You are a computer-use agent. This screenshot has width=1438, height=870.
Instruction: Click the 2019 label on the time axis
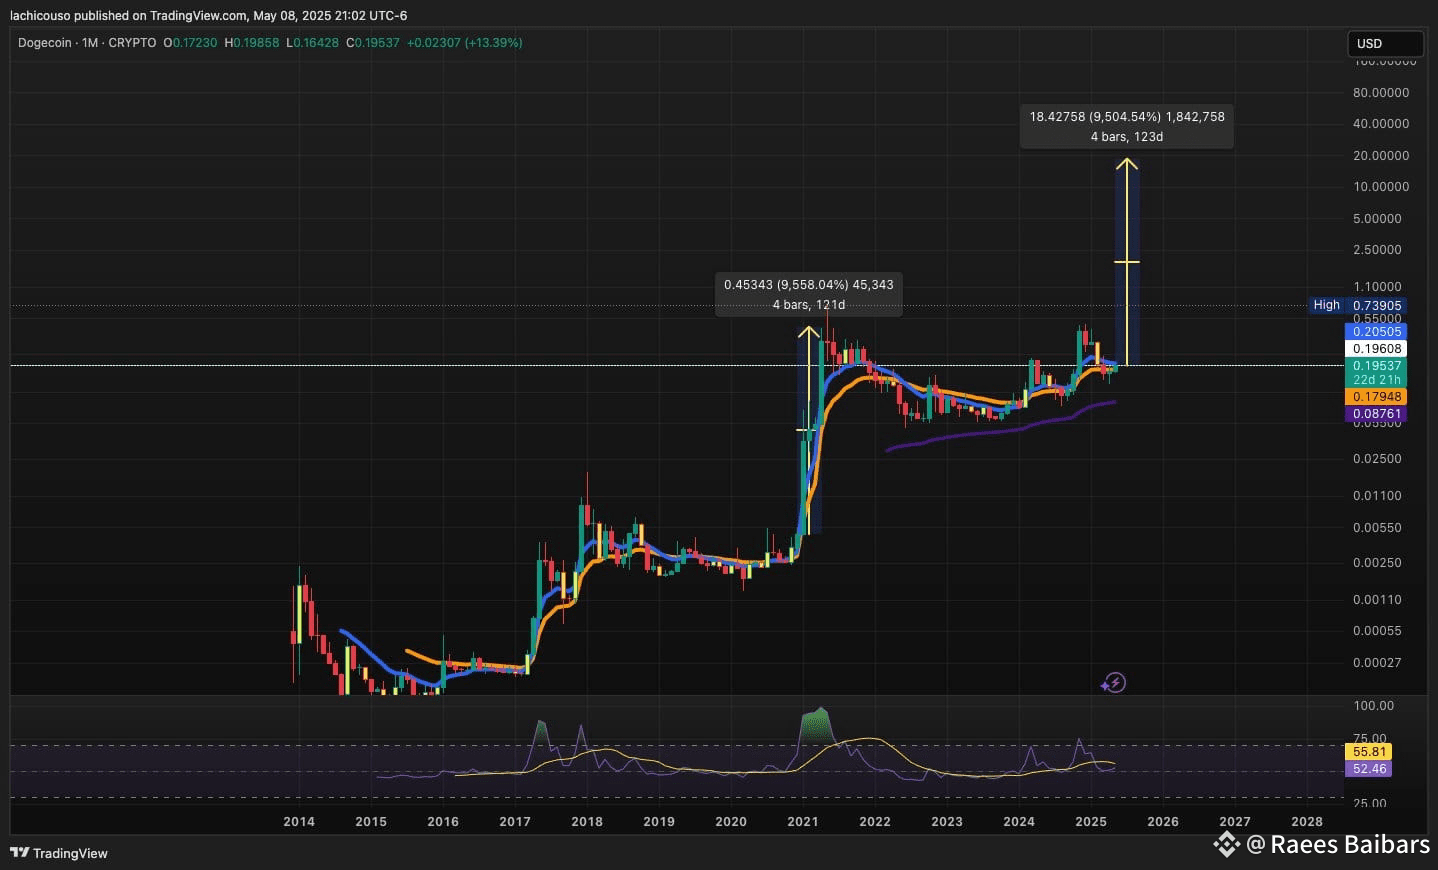tap(659, 822)
